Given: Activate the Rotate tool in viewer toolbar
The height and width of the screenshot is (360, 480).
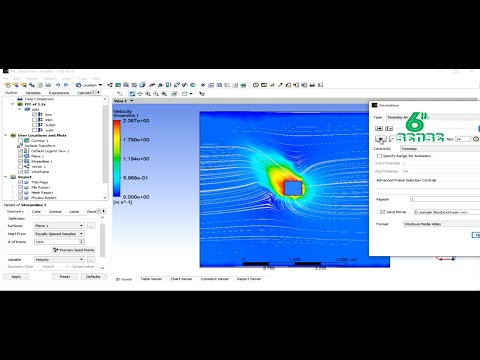Looking at the screenshot, I should pos(132,94).
